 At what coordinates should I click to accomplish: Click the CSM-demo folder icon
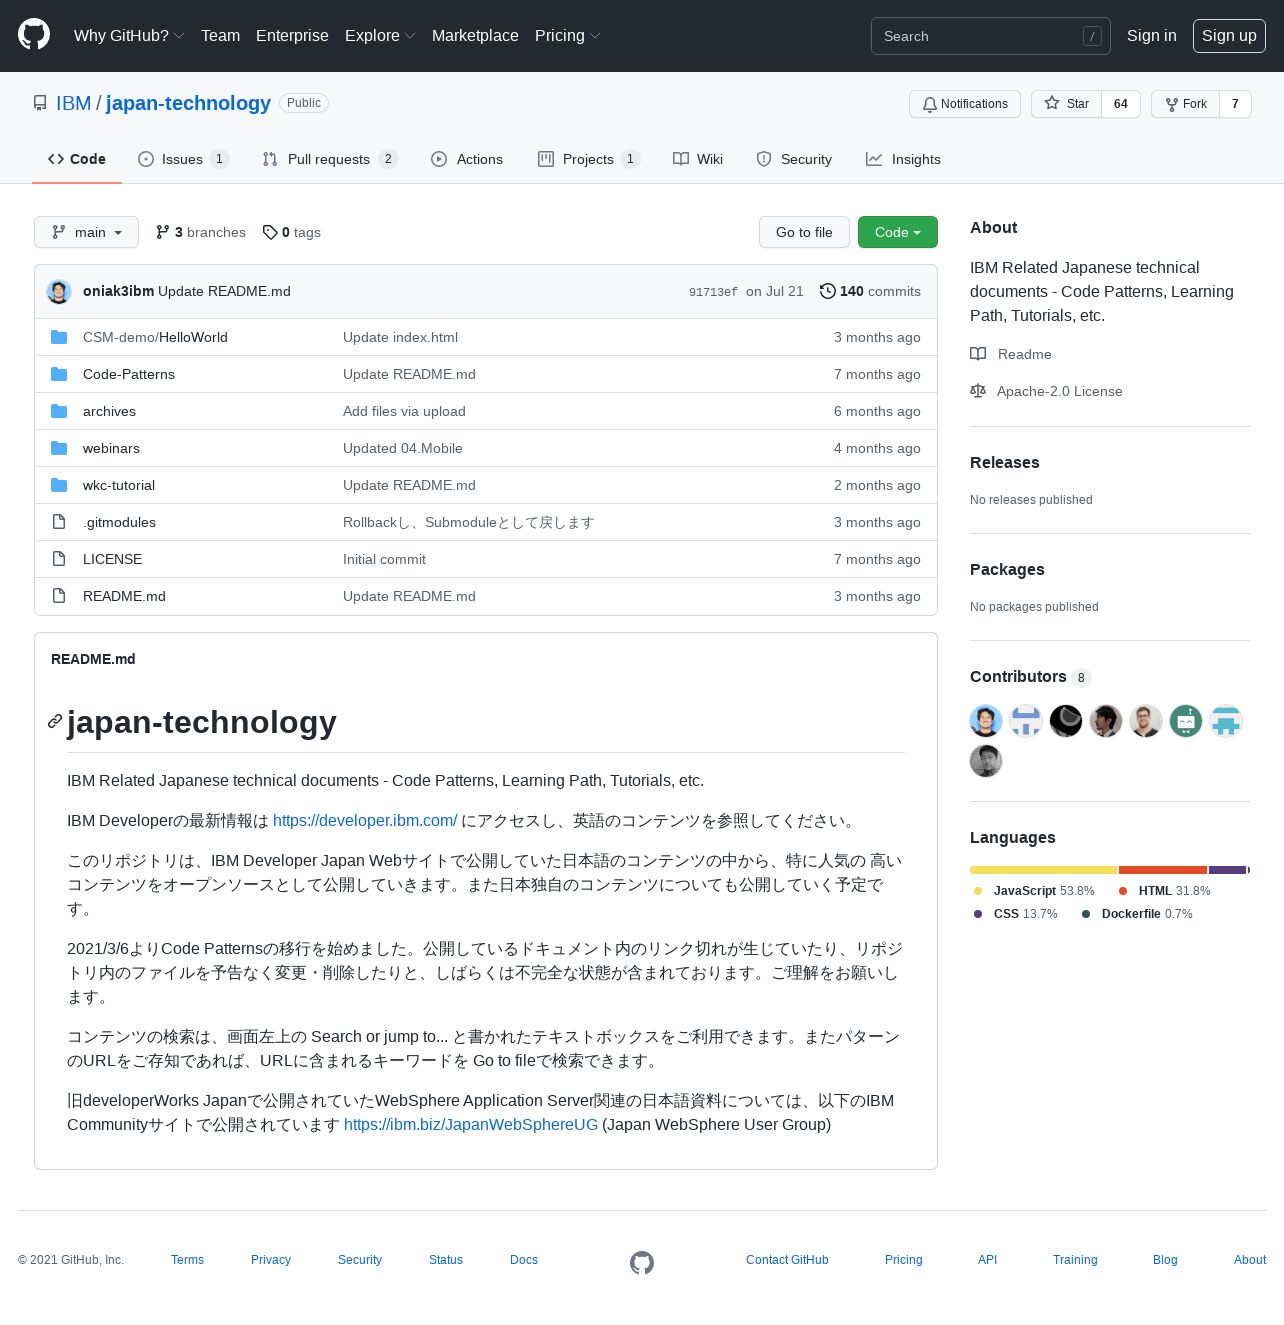[x=59, y=337]
